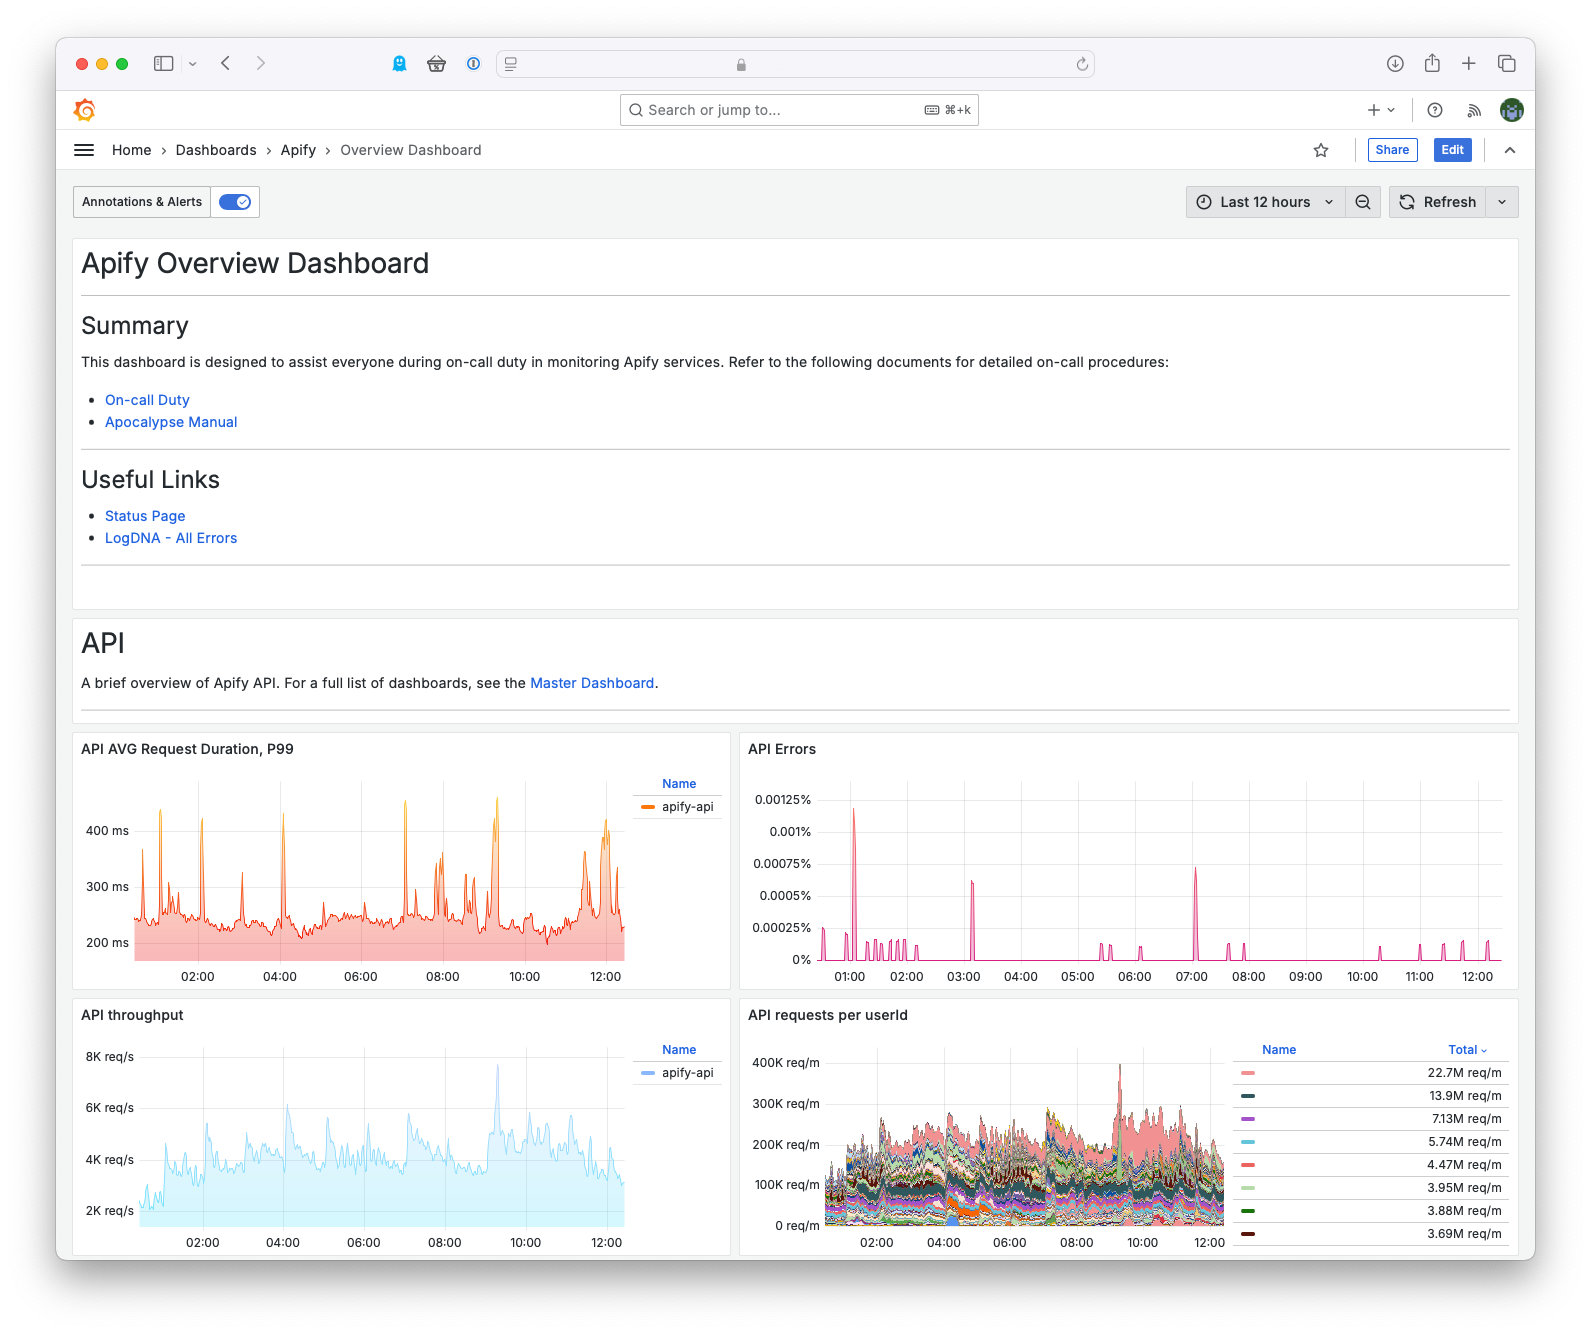Click the basket extension icon in Safari
Screen dimensions: 1591x1334
click(x=436, y=63)
